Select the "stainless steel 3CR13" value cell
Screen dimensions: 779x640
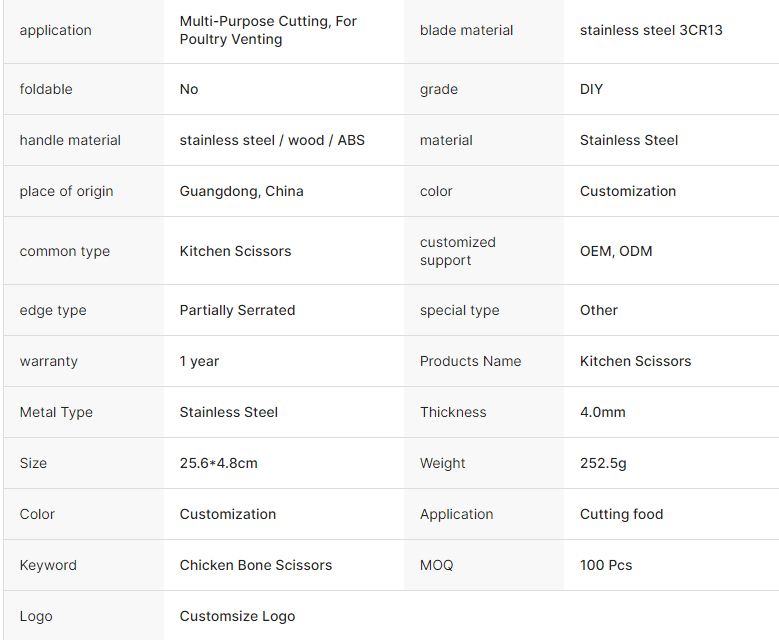pos(651,31)
